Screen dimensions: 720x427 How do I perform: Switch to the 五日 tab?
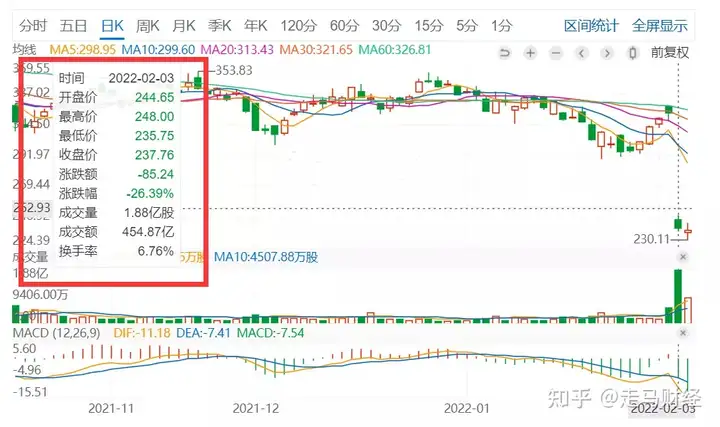click(73, 26)
